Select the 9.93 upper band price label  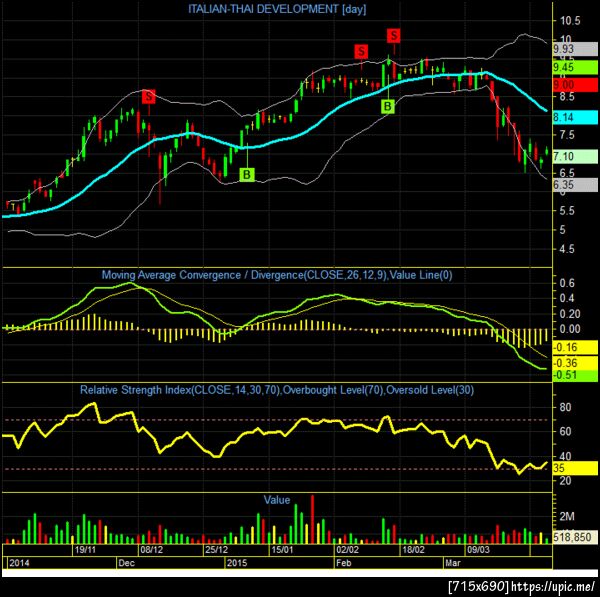tap(575, 49)
